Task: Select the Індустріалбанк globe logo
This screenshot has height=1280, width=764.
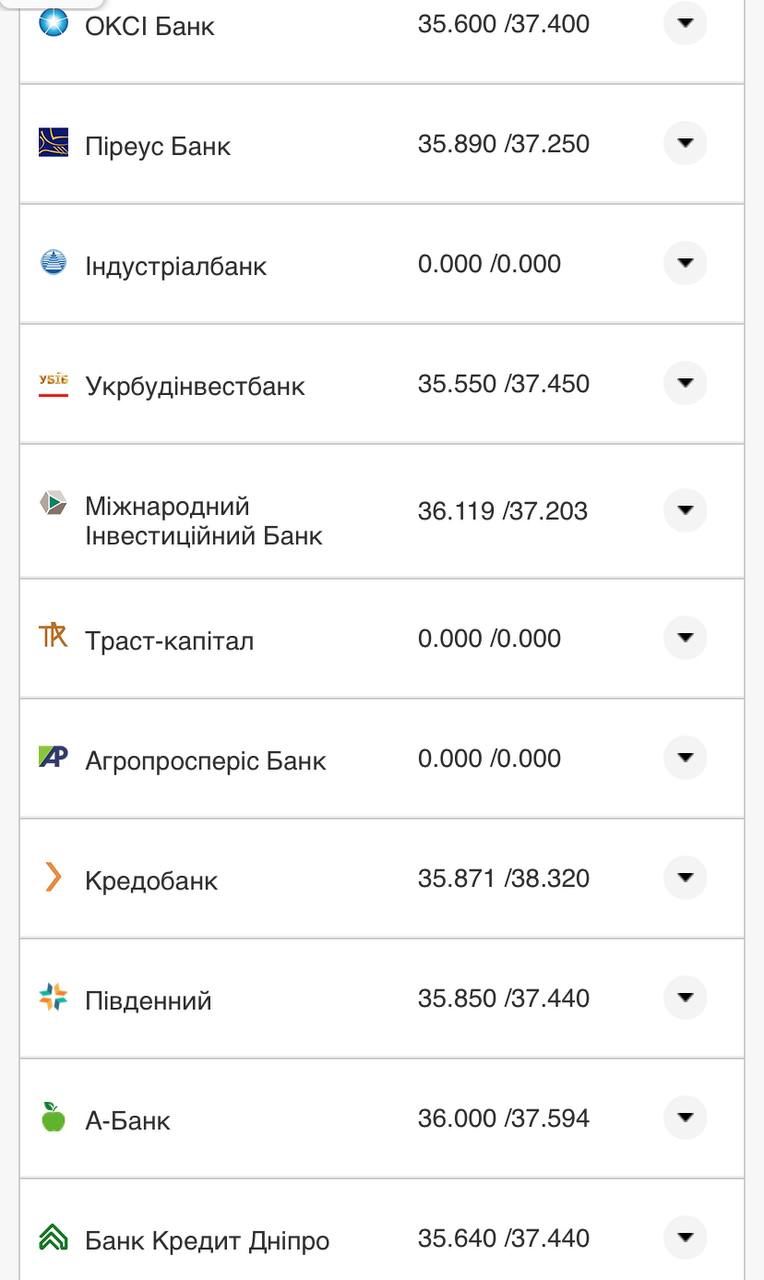Action: coord(52,263)
